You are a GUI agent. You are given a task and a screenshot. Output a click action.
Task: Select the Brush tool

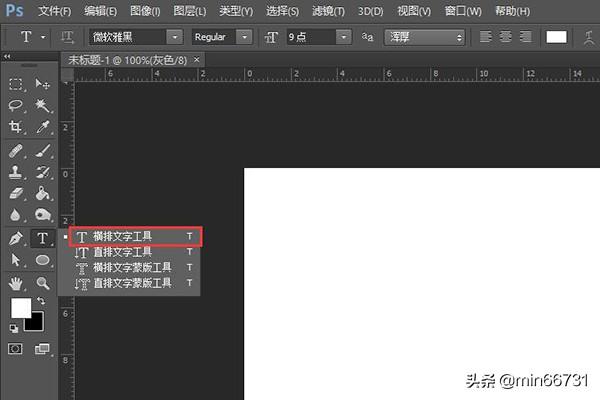(x=42, y=151)
